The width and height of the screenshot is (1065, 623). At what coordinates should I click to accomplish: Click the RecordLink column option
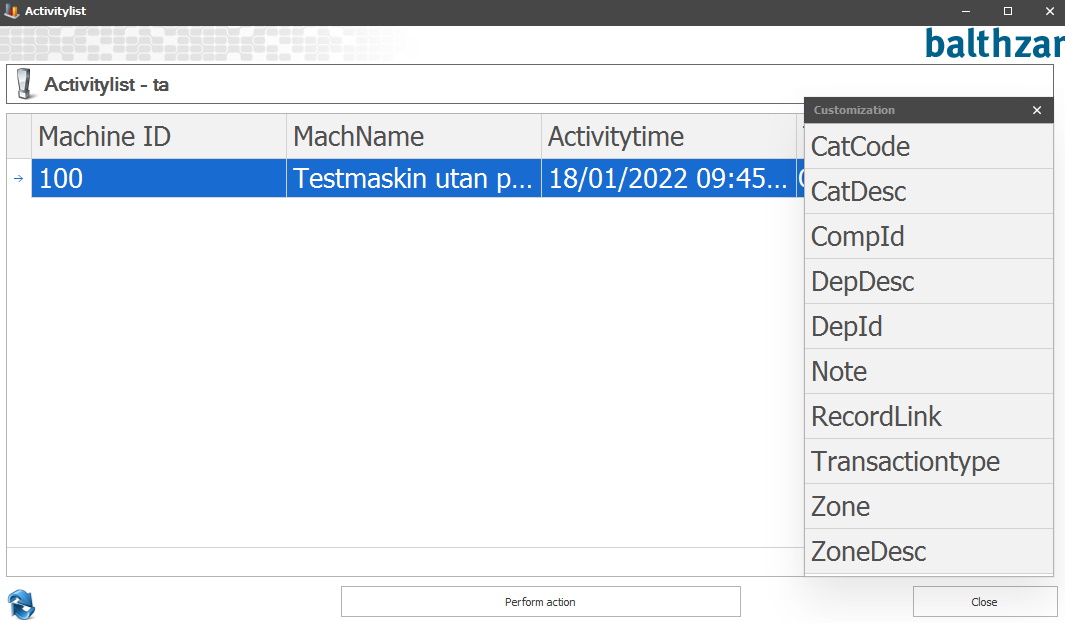tap(928, 417)
